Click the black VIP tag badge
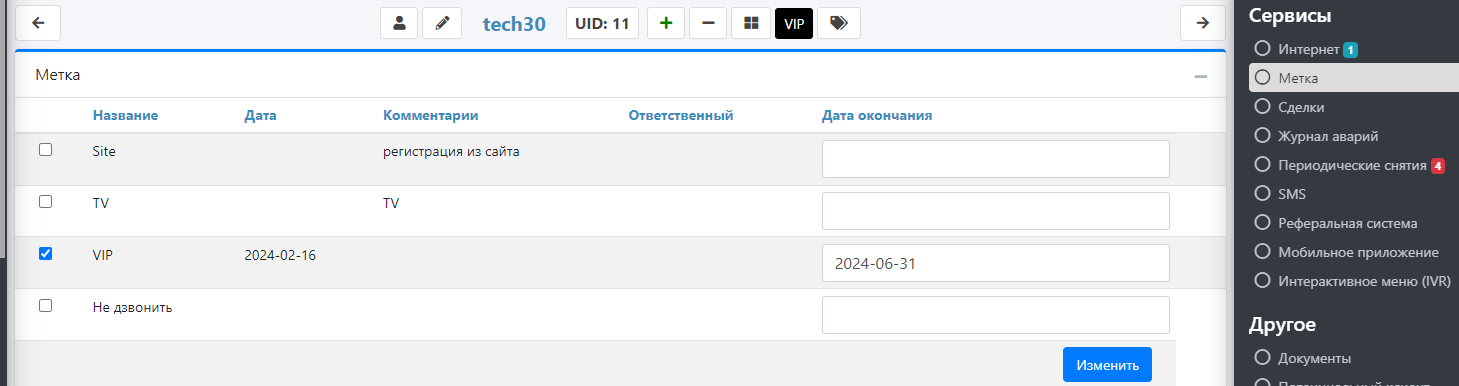Viewport: 1459px width, 386px height. [794, 23]
